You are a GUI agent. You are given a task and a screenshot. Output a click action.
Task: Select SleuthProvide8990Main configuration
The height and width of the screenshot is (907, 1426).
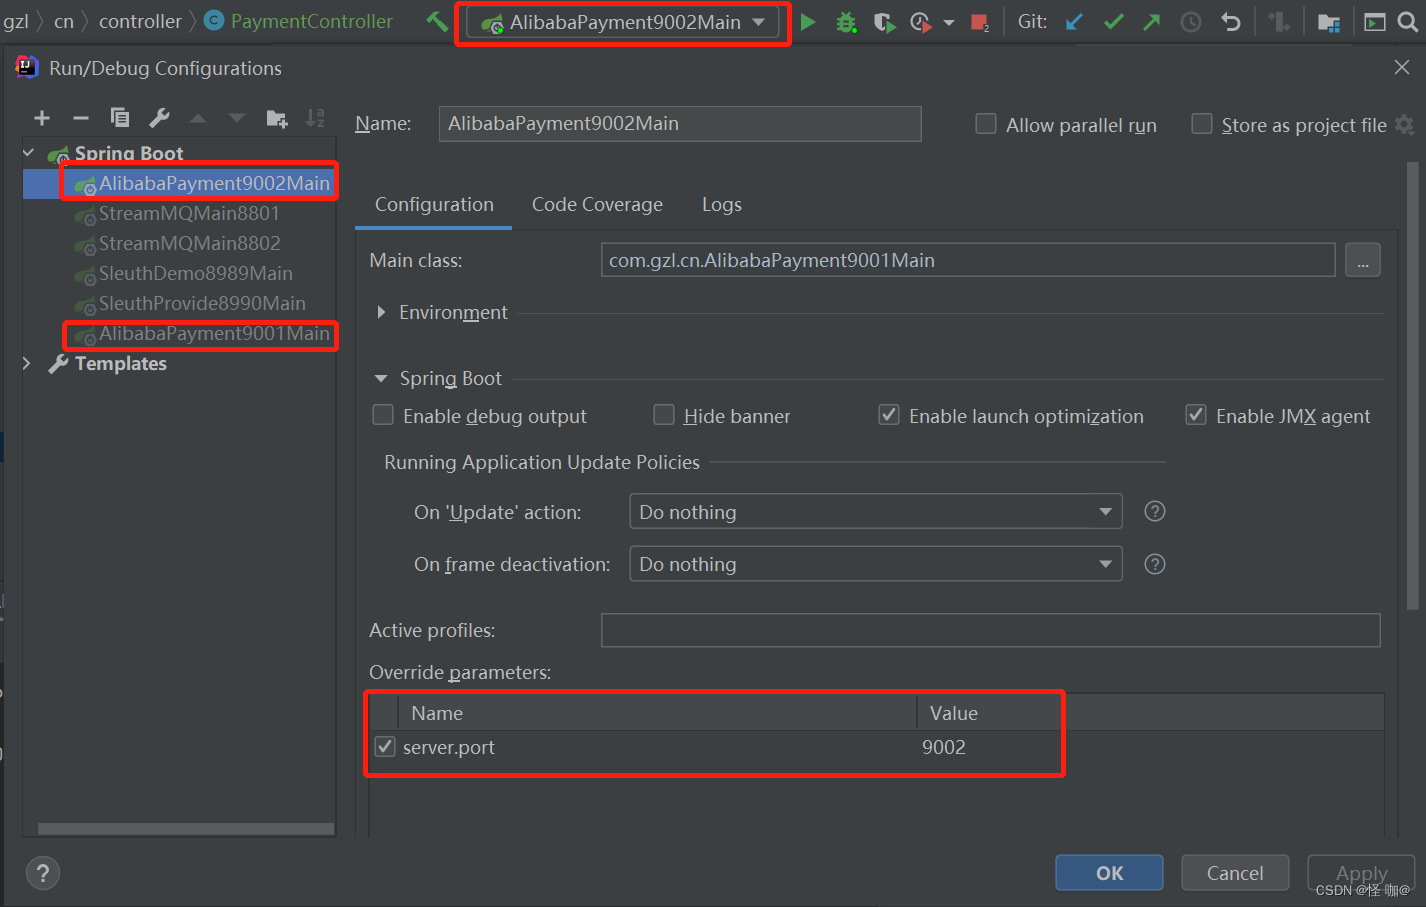tap(202, 303)
